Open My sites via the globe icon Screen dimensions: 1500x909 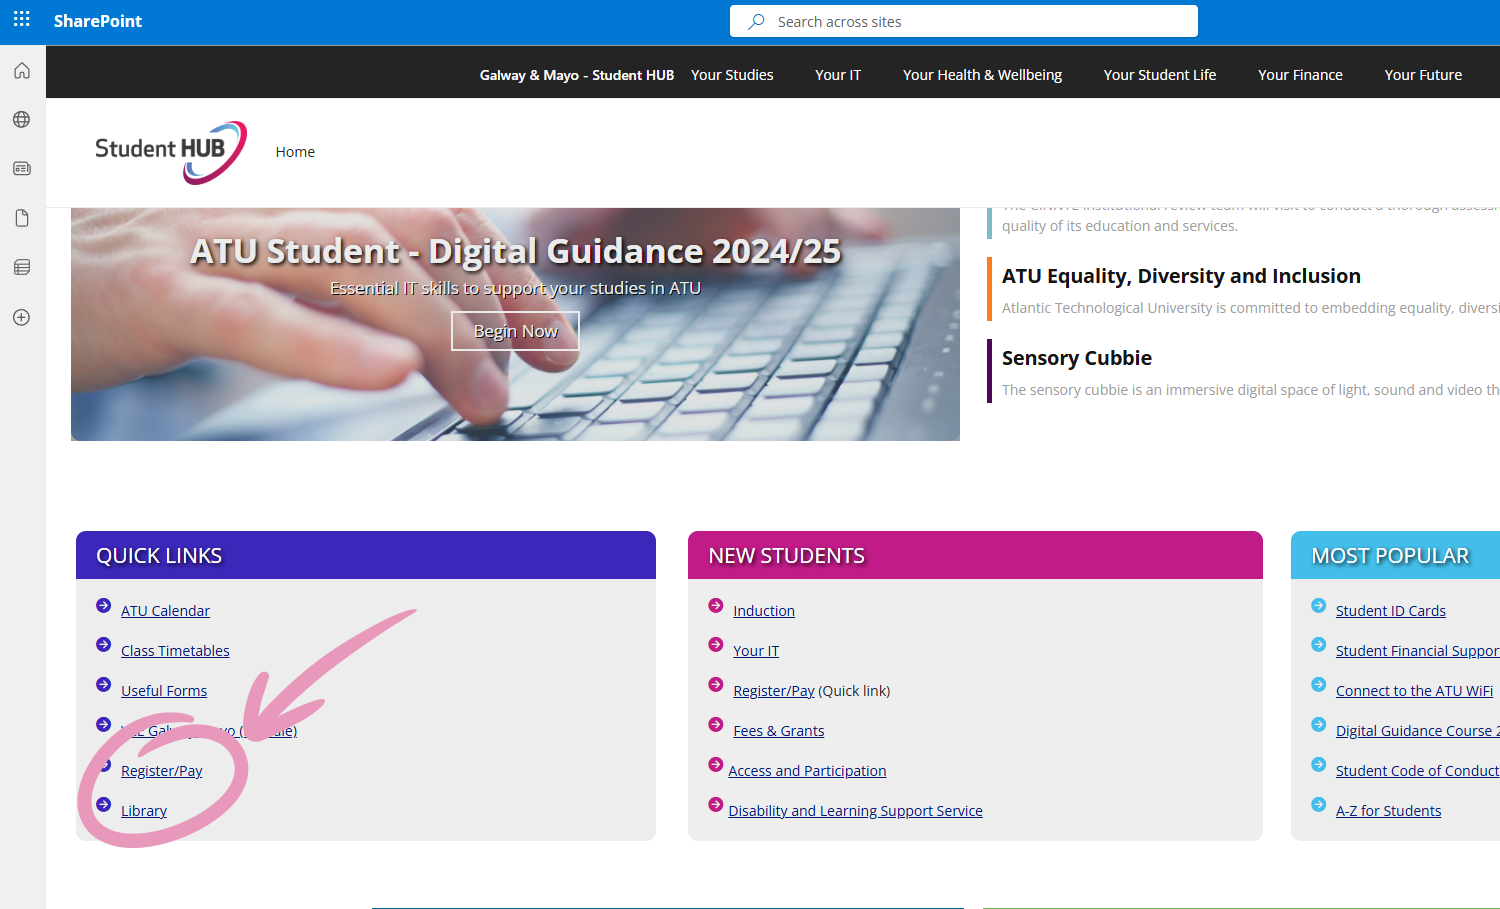[21, 119]
